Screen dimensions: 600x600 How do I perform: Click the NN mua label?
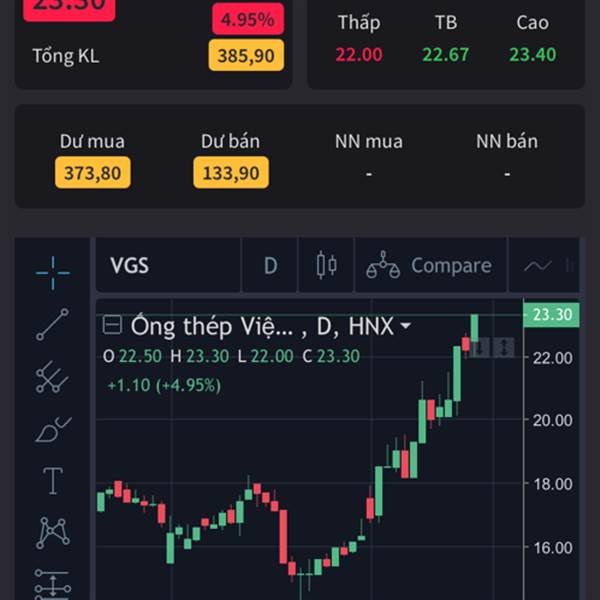[369, 141]
